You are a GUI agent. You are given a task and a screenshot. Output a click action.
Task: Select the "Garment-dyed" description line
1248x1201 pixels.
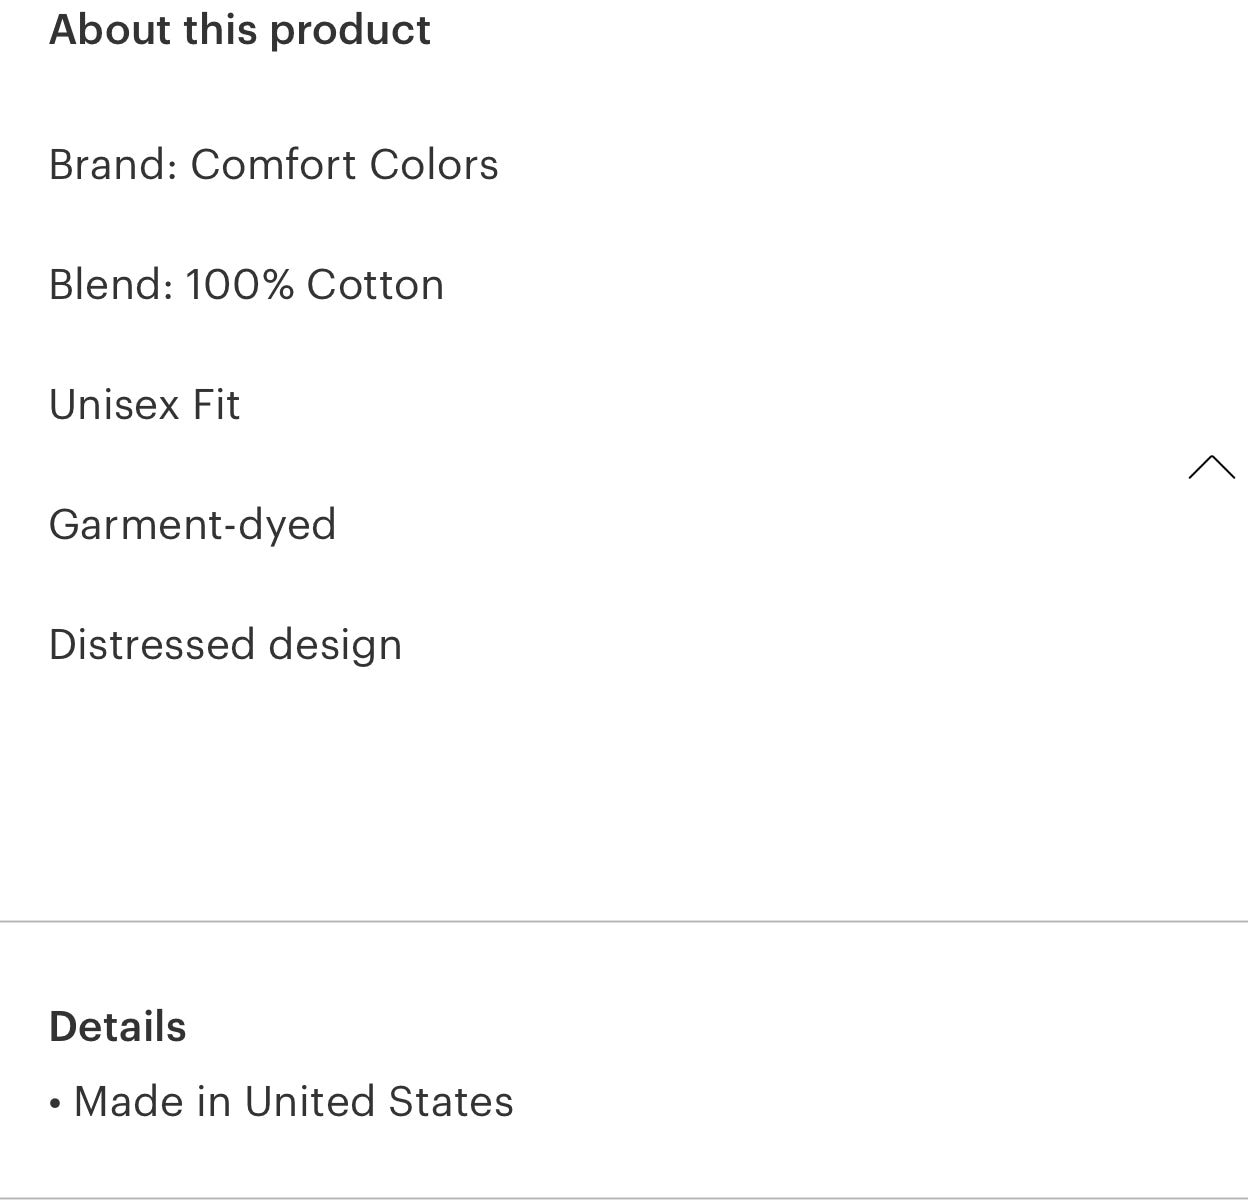192,525
